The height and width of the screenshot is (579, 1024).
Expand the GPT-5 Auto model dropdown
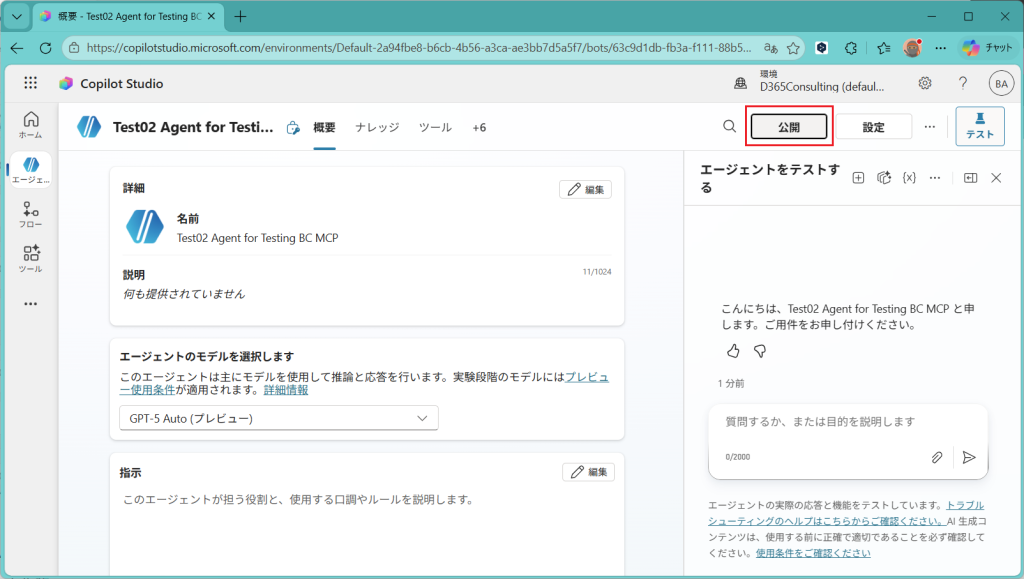(x=278, y=418)
